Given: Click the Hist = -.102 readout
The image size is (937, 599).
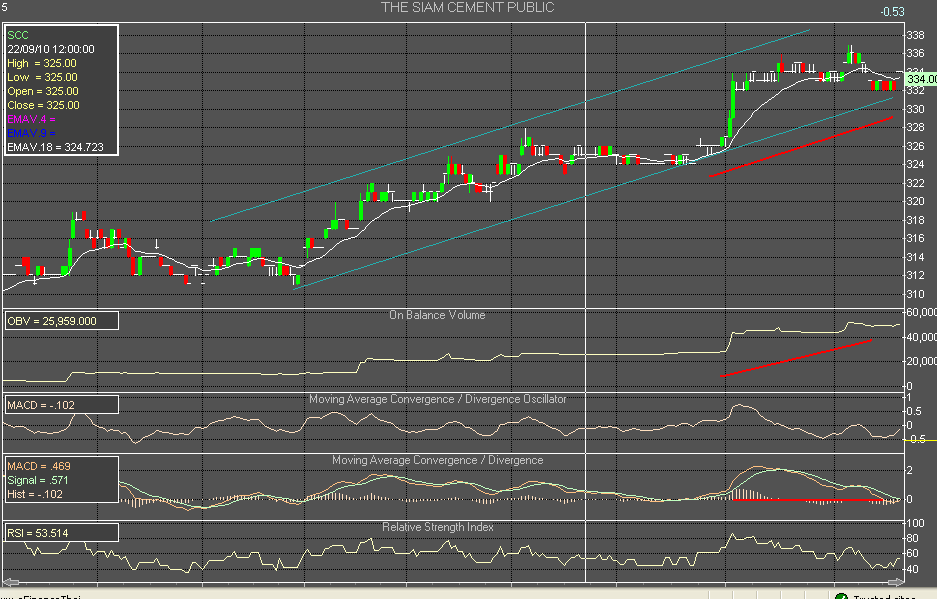Looking at the screenshot, I should 35,494.
